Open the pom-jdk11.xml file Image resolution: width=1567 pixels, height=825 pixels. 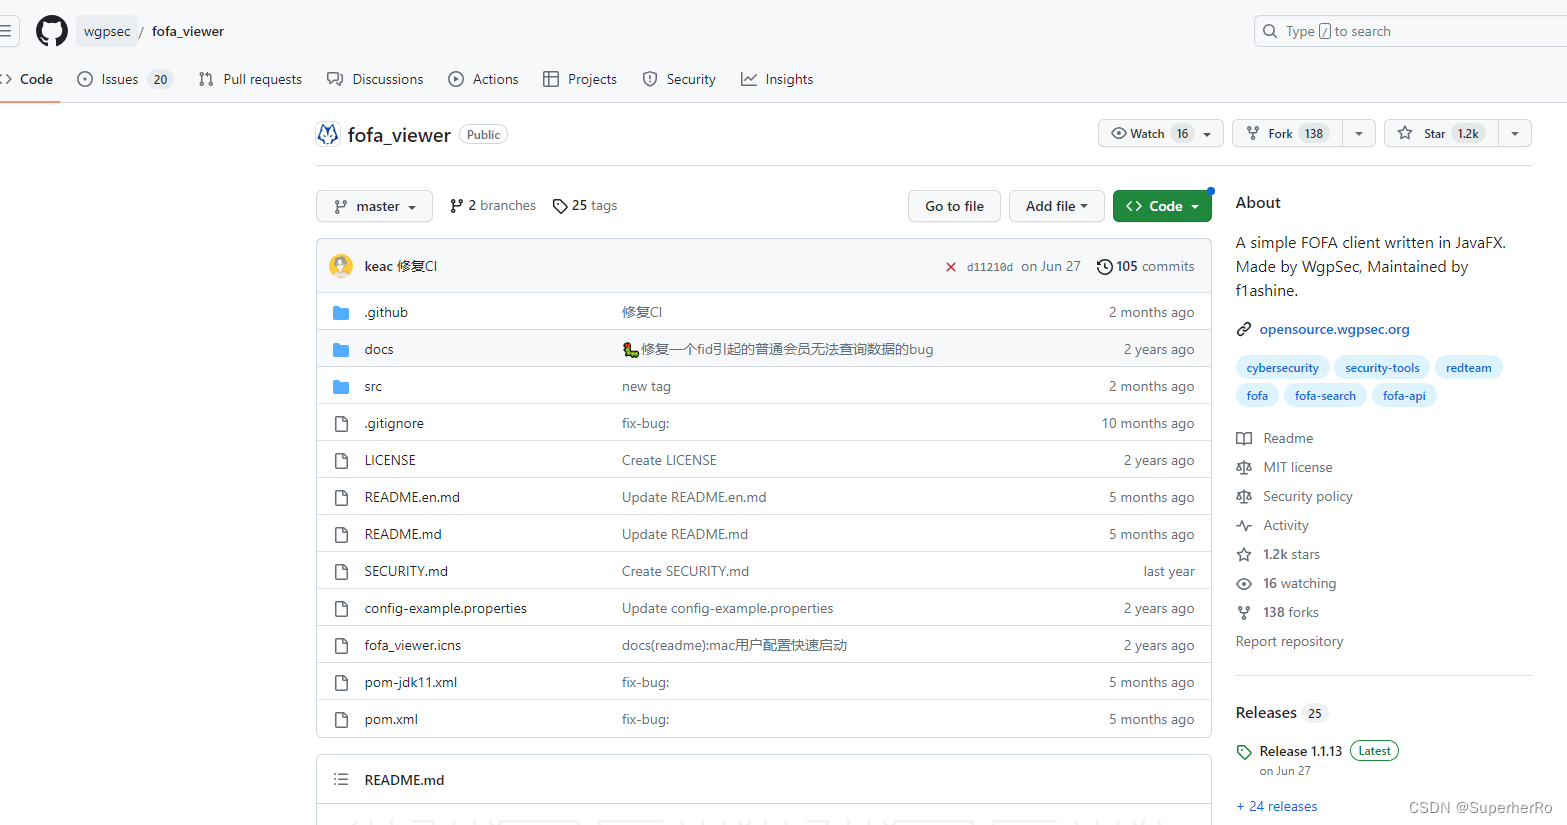[410, 683]
